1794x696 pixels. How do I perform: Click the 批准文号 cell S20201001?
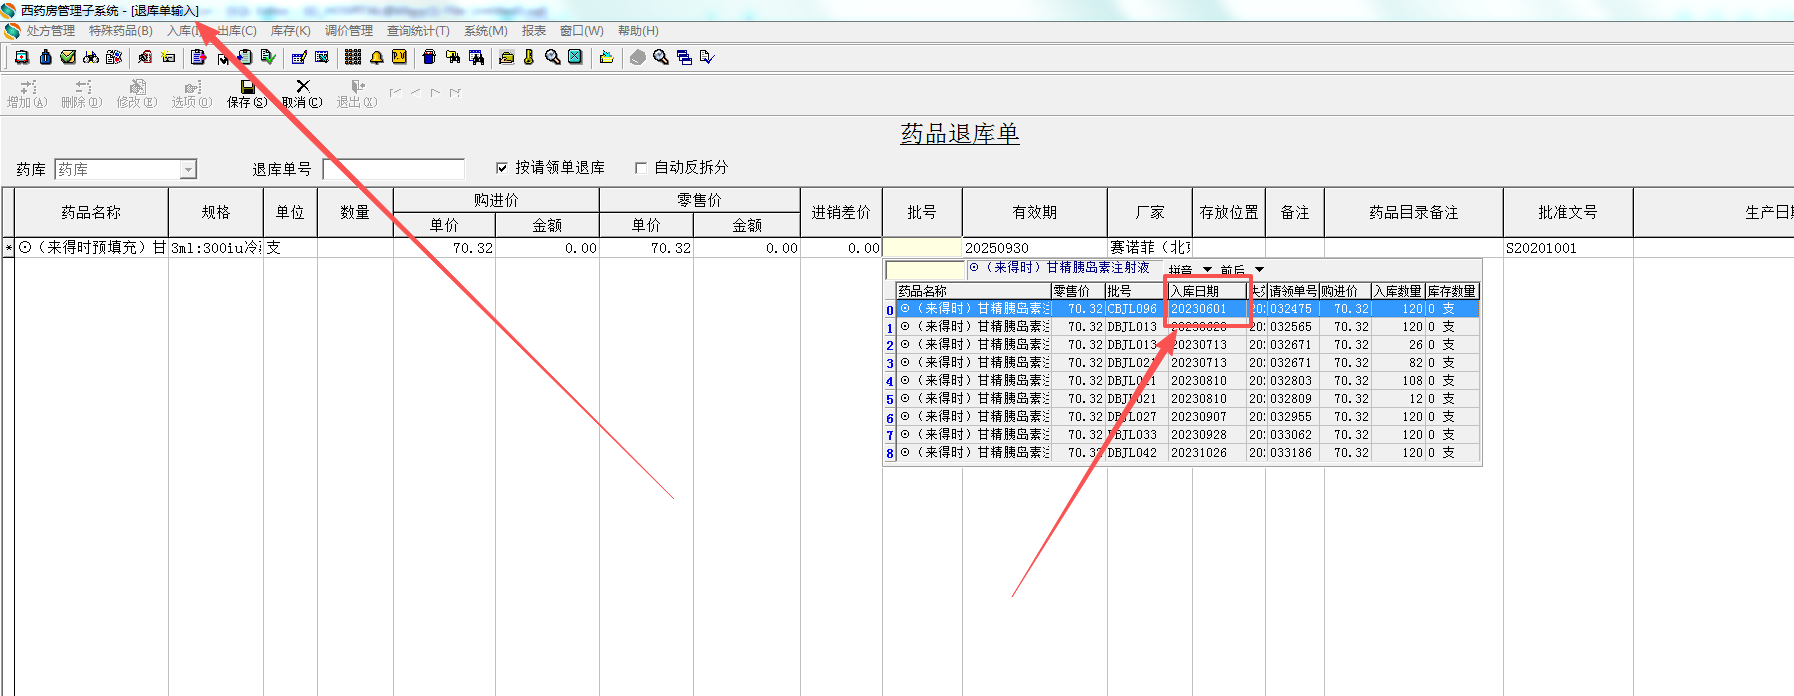coord(1568,247)
